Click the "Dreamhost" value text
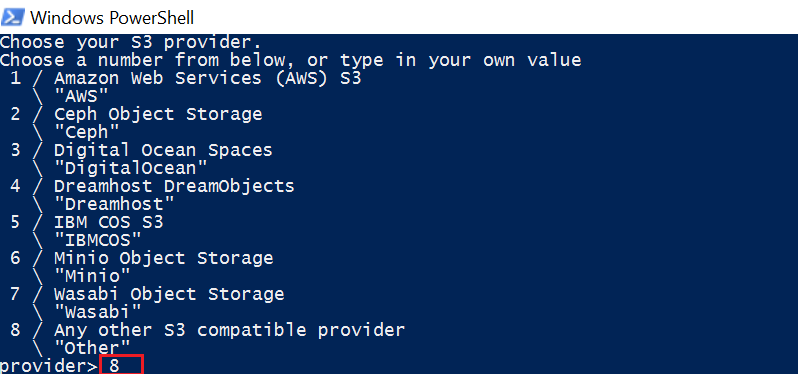The image size is (798, 374). (x=115, y=204)
